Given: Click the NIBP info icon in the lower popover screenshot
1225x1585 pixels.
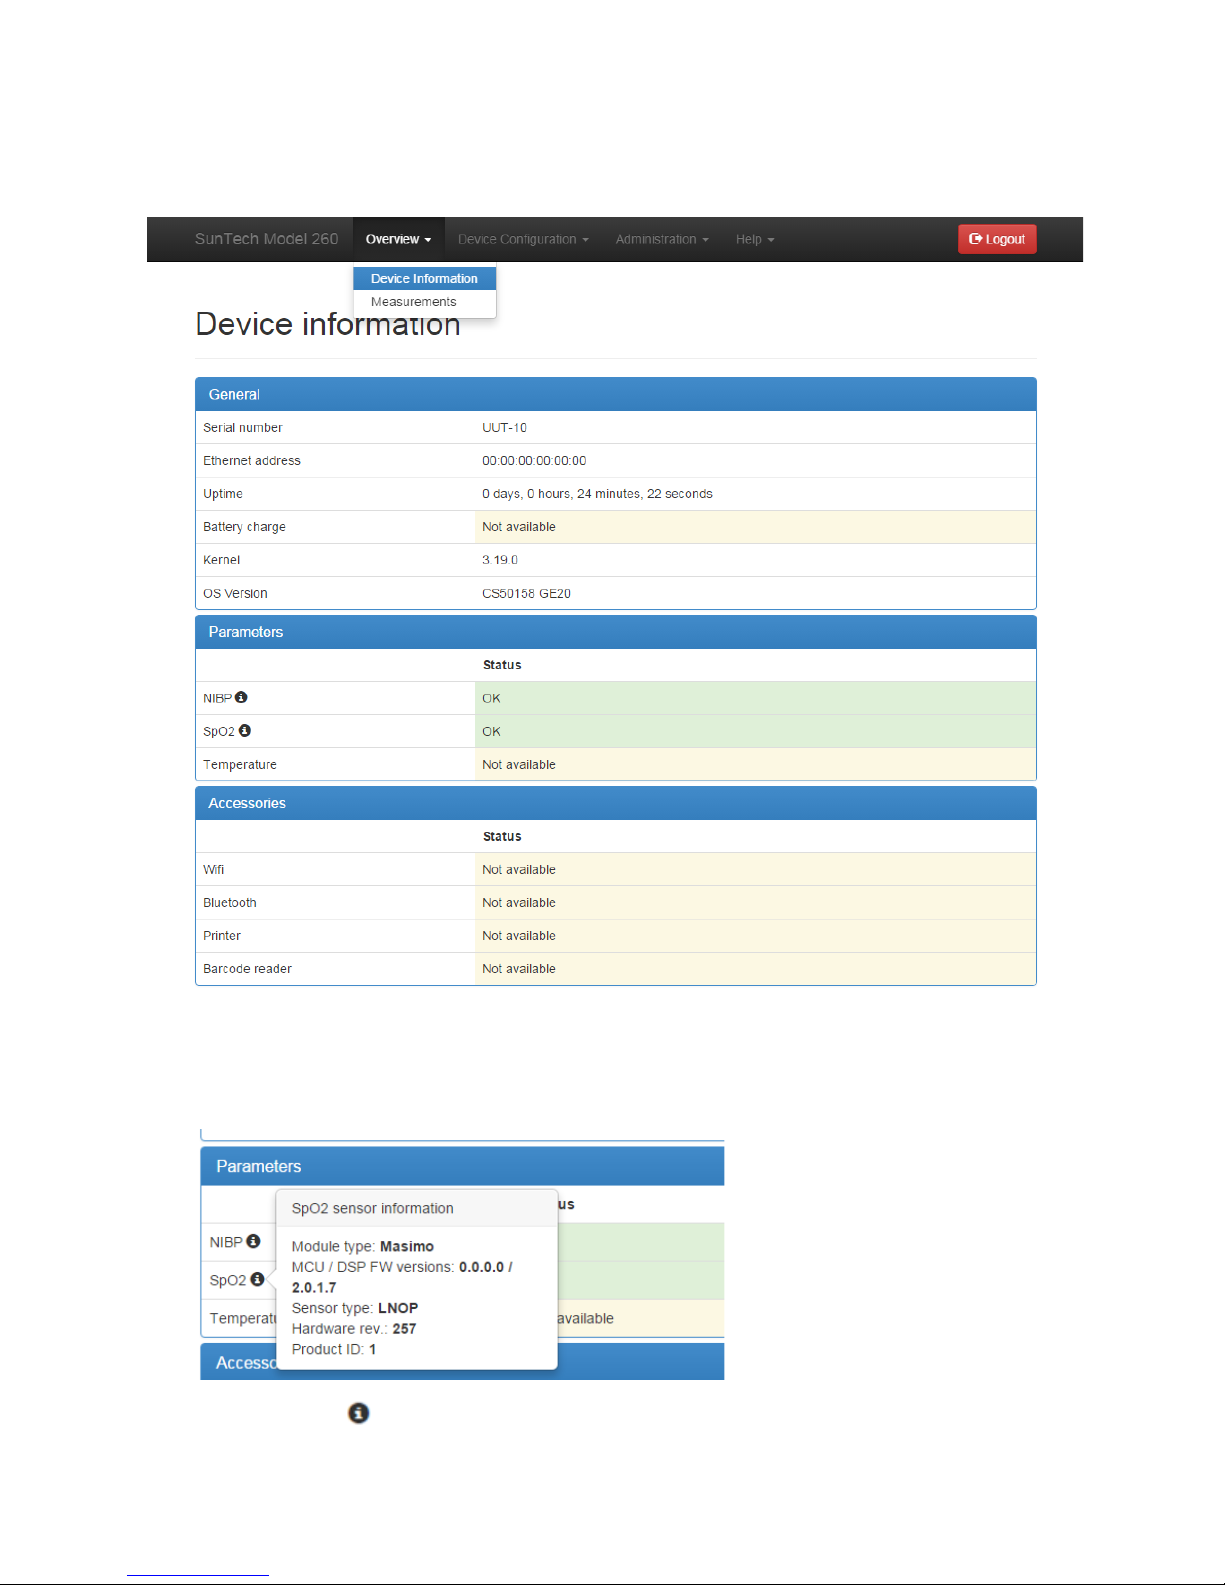Looking at the screenshot, I should pyautogui.click(x=253, y=1241).
